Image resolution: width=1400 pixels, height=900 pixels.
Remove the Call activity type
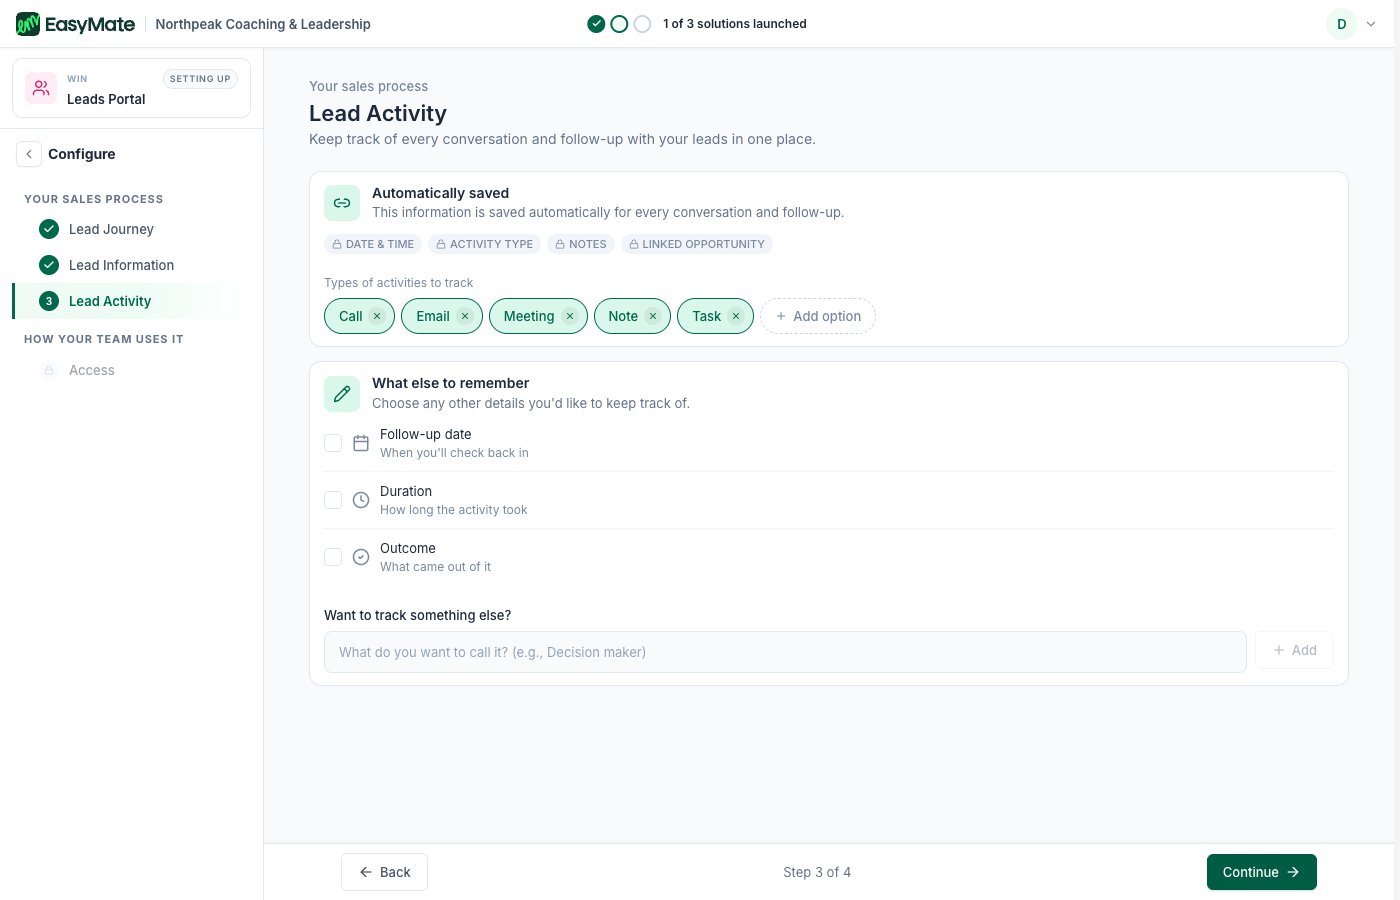pyautogui.click(x=377, y=316)
